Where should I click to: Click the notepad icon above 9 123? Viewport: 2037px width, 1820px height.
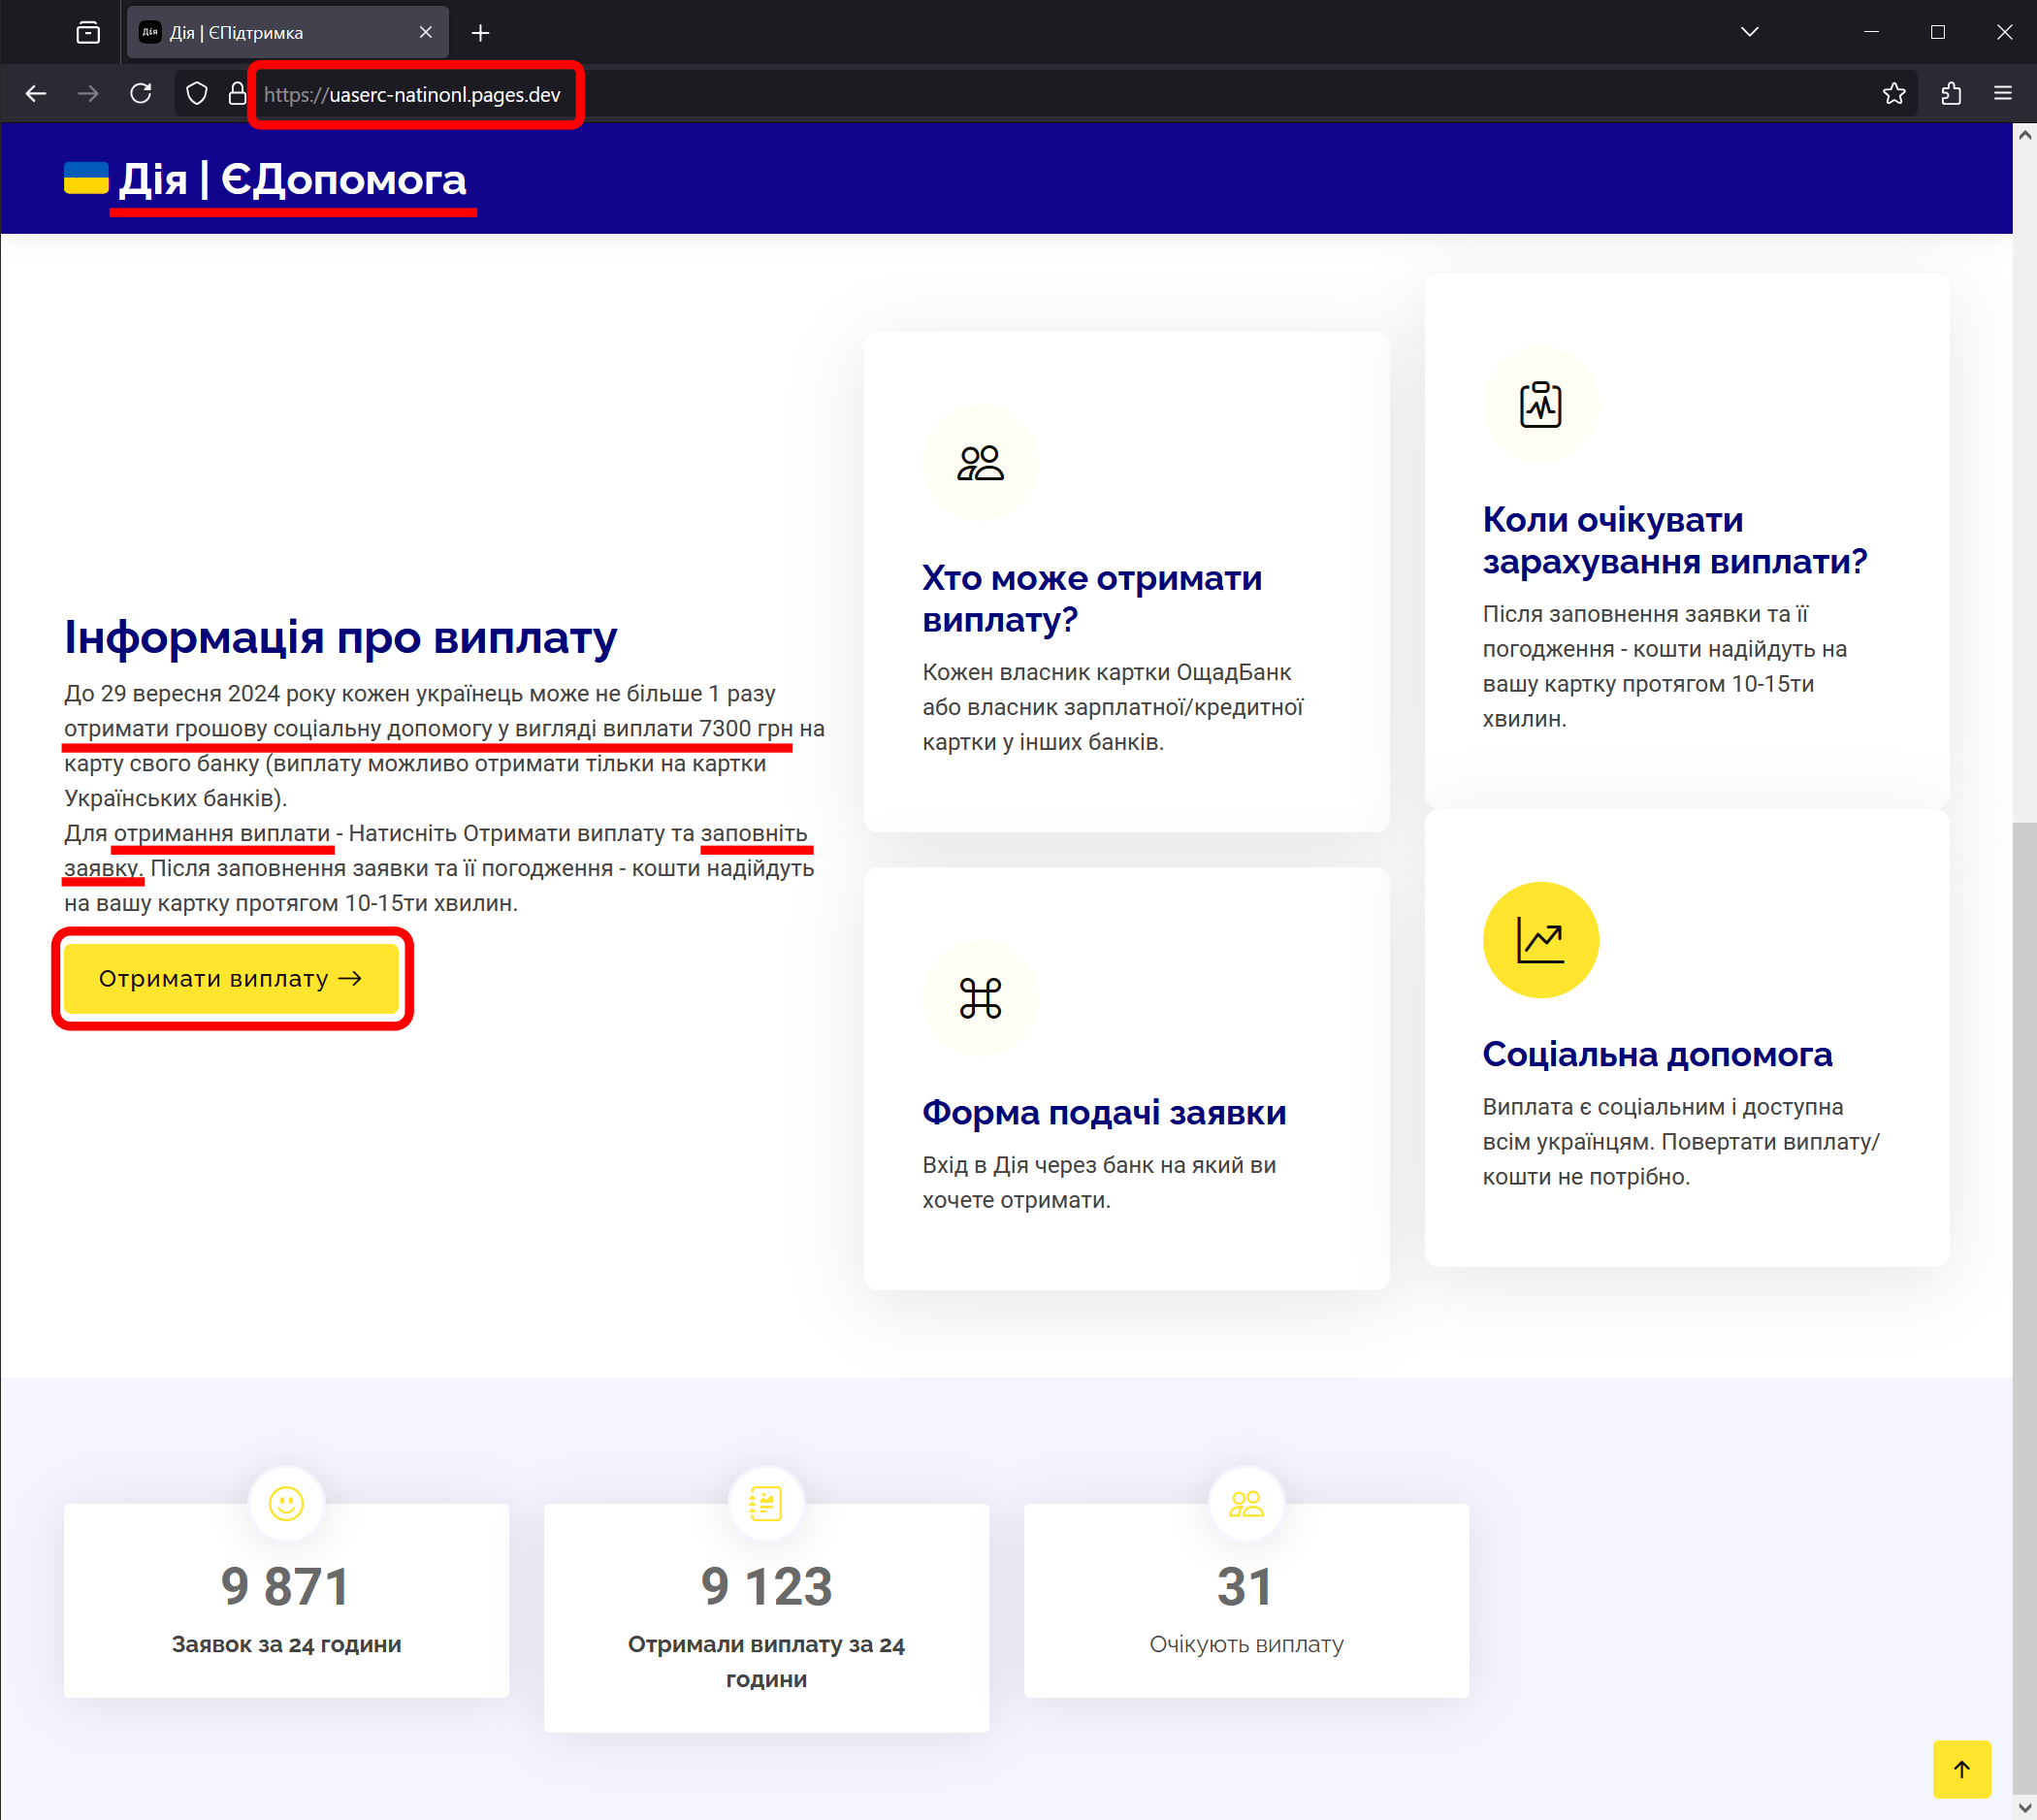point(766,1503)
